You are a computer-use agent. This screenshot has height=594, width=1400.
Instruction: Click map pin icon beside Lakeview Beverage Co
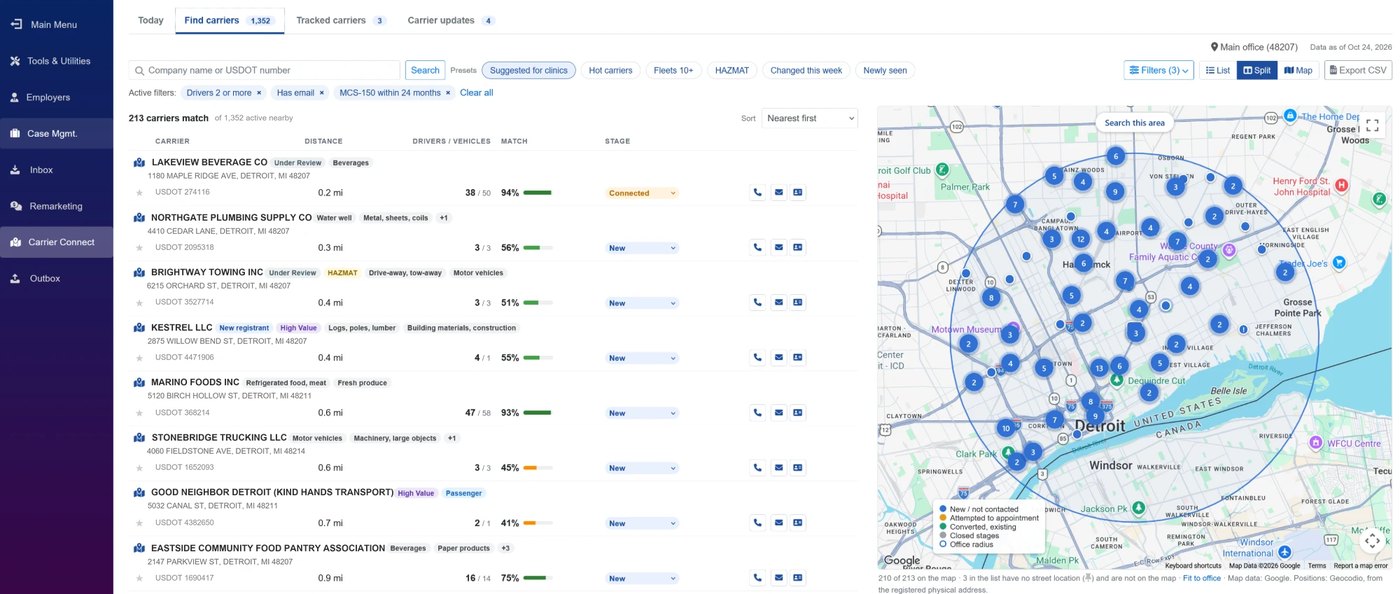139,162
